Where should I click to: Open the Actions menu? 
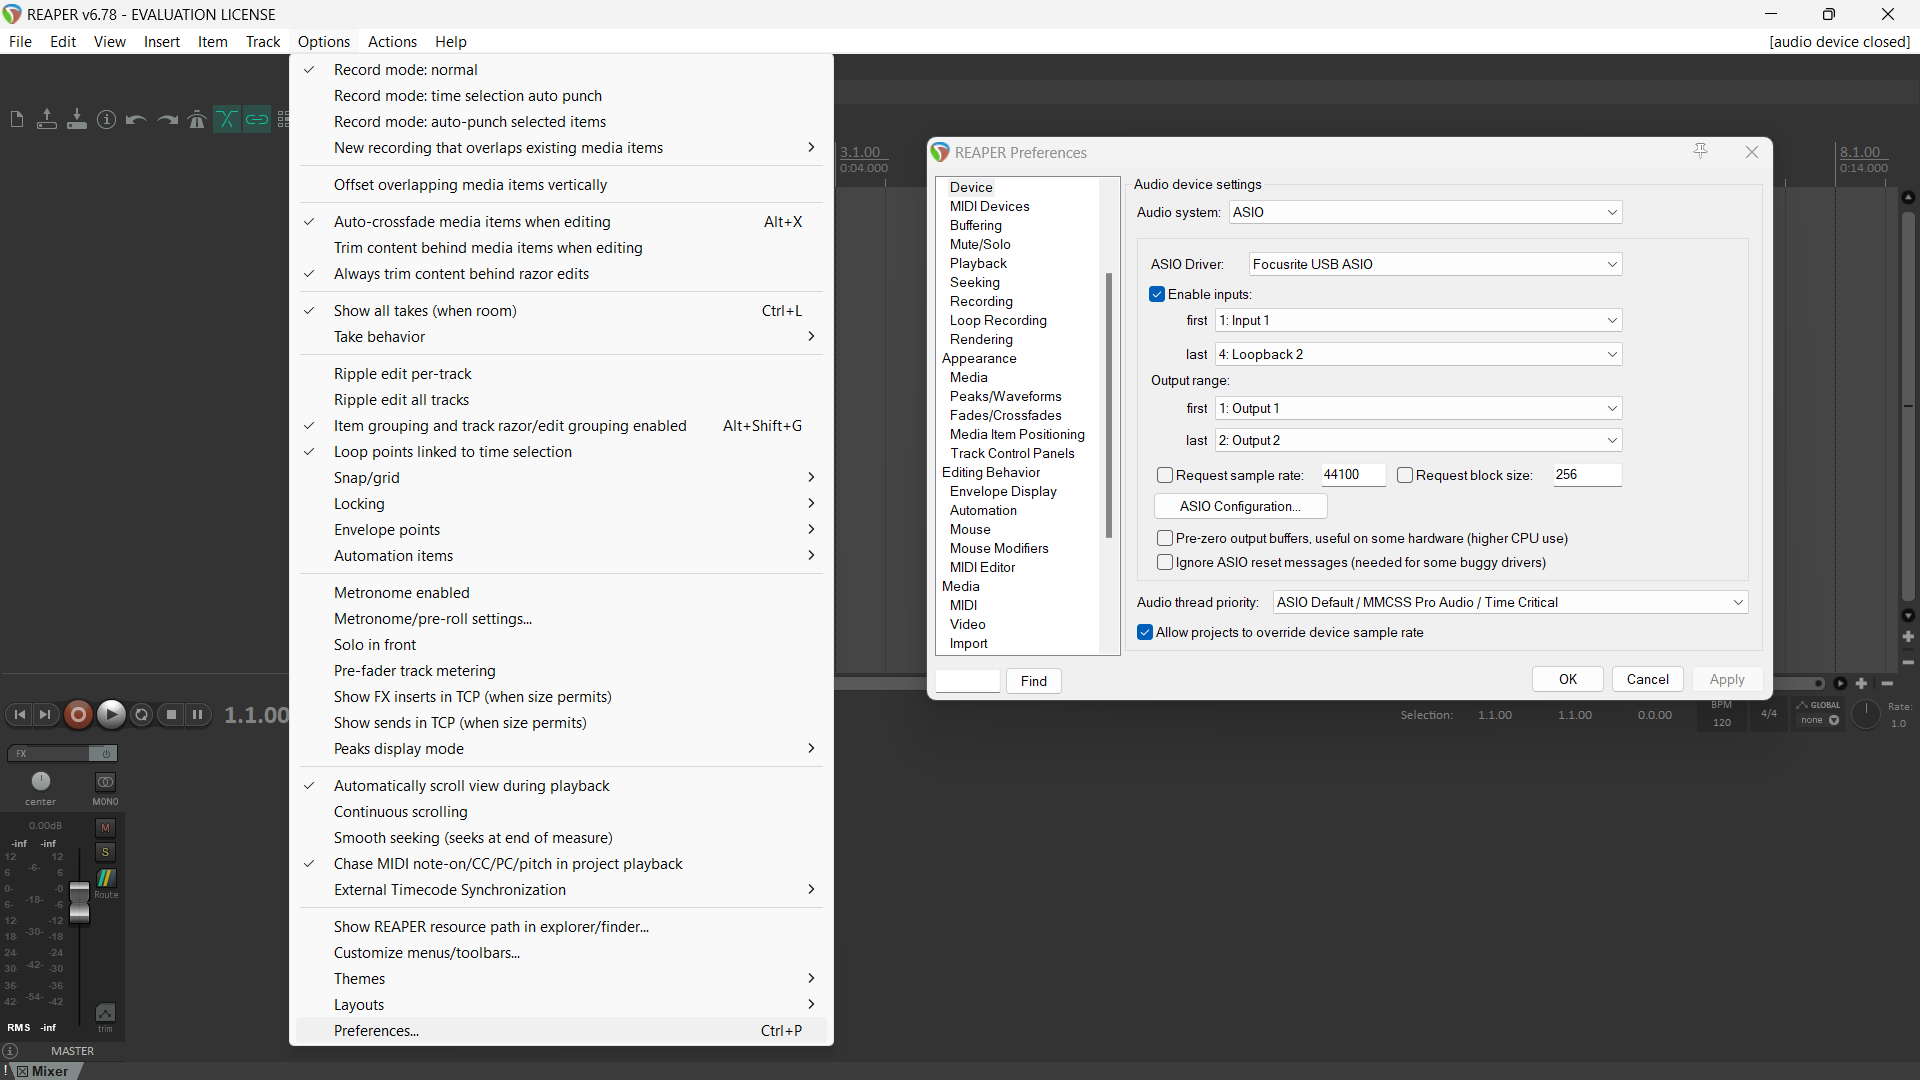point(392,41)
